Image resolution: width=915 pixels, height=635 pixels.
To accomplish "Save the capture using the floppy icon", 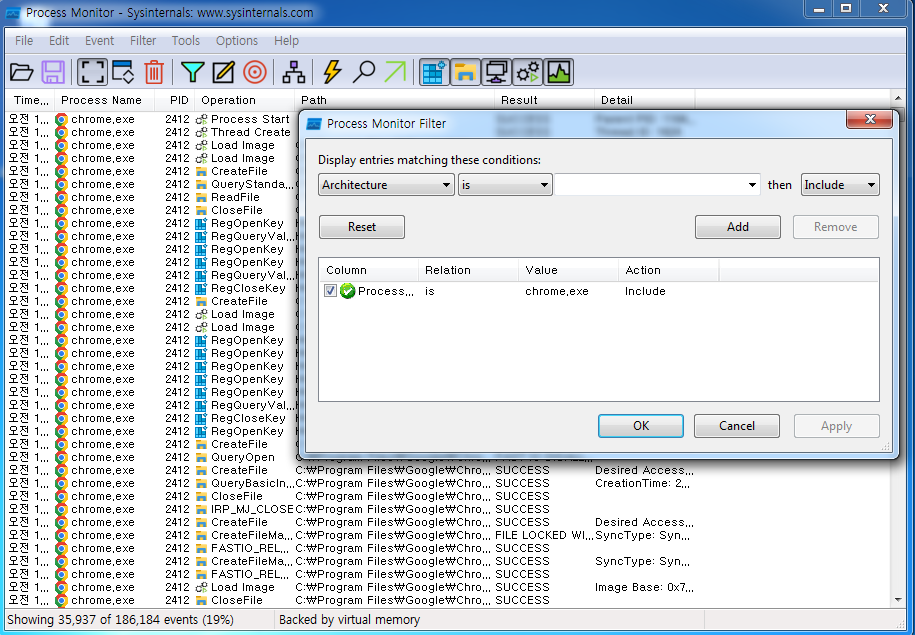I will tap(53, 72).
